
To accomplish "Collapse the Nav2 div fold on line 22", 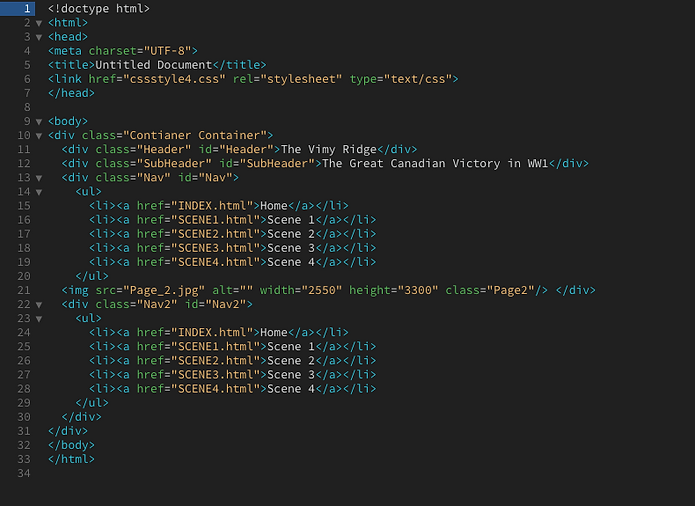I will pyautogui.click(x=39, y=305).
